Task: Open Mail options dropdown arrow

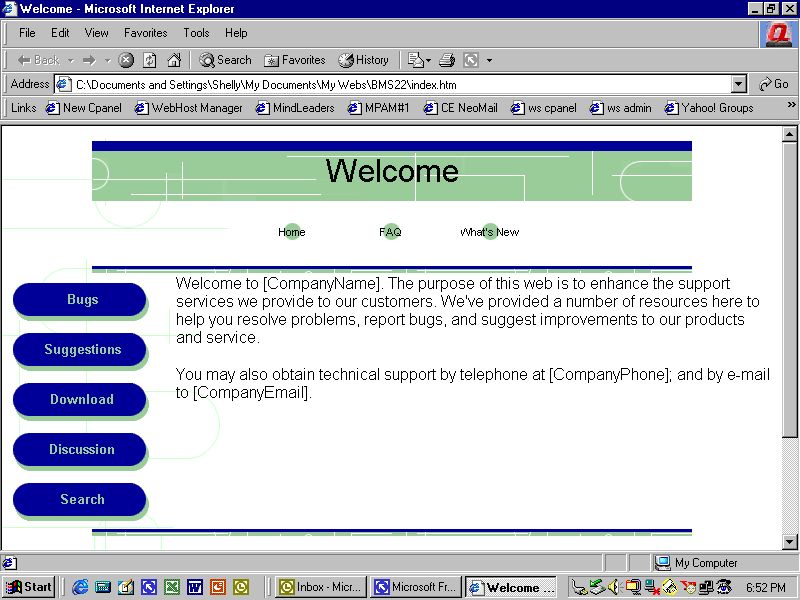Action: (x=428, y=61)
